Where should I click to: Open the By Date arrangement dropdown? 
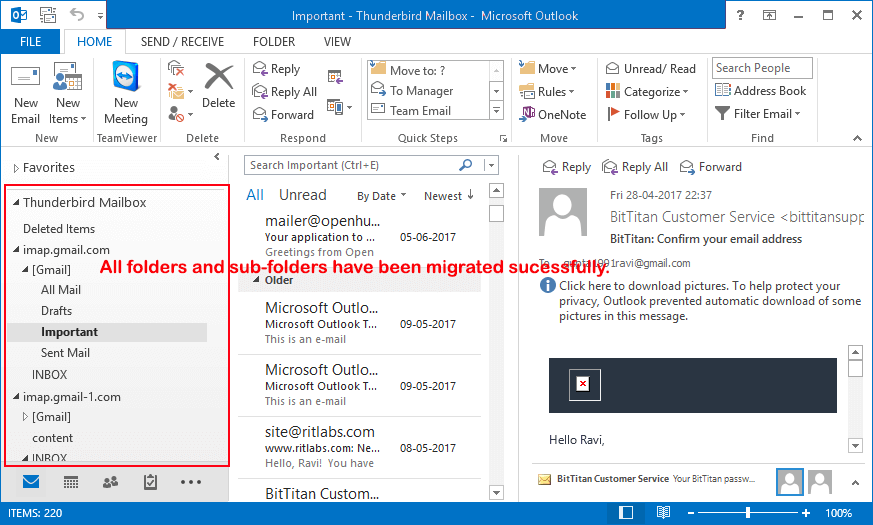[381, 196]
